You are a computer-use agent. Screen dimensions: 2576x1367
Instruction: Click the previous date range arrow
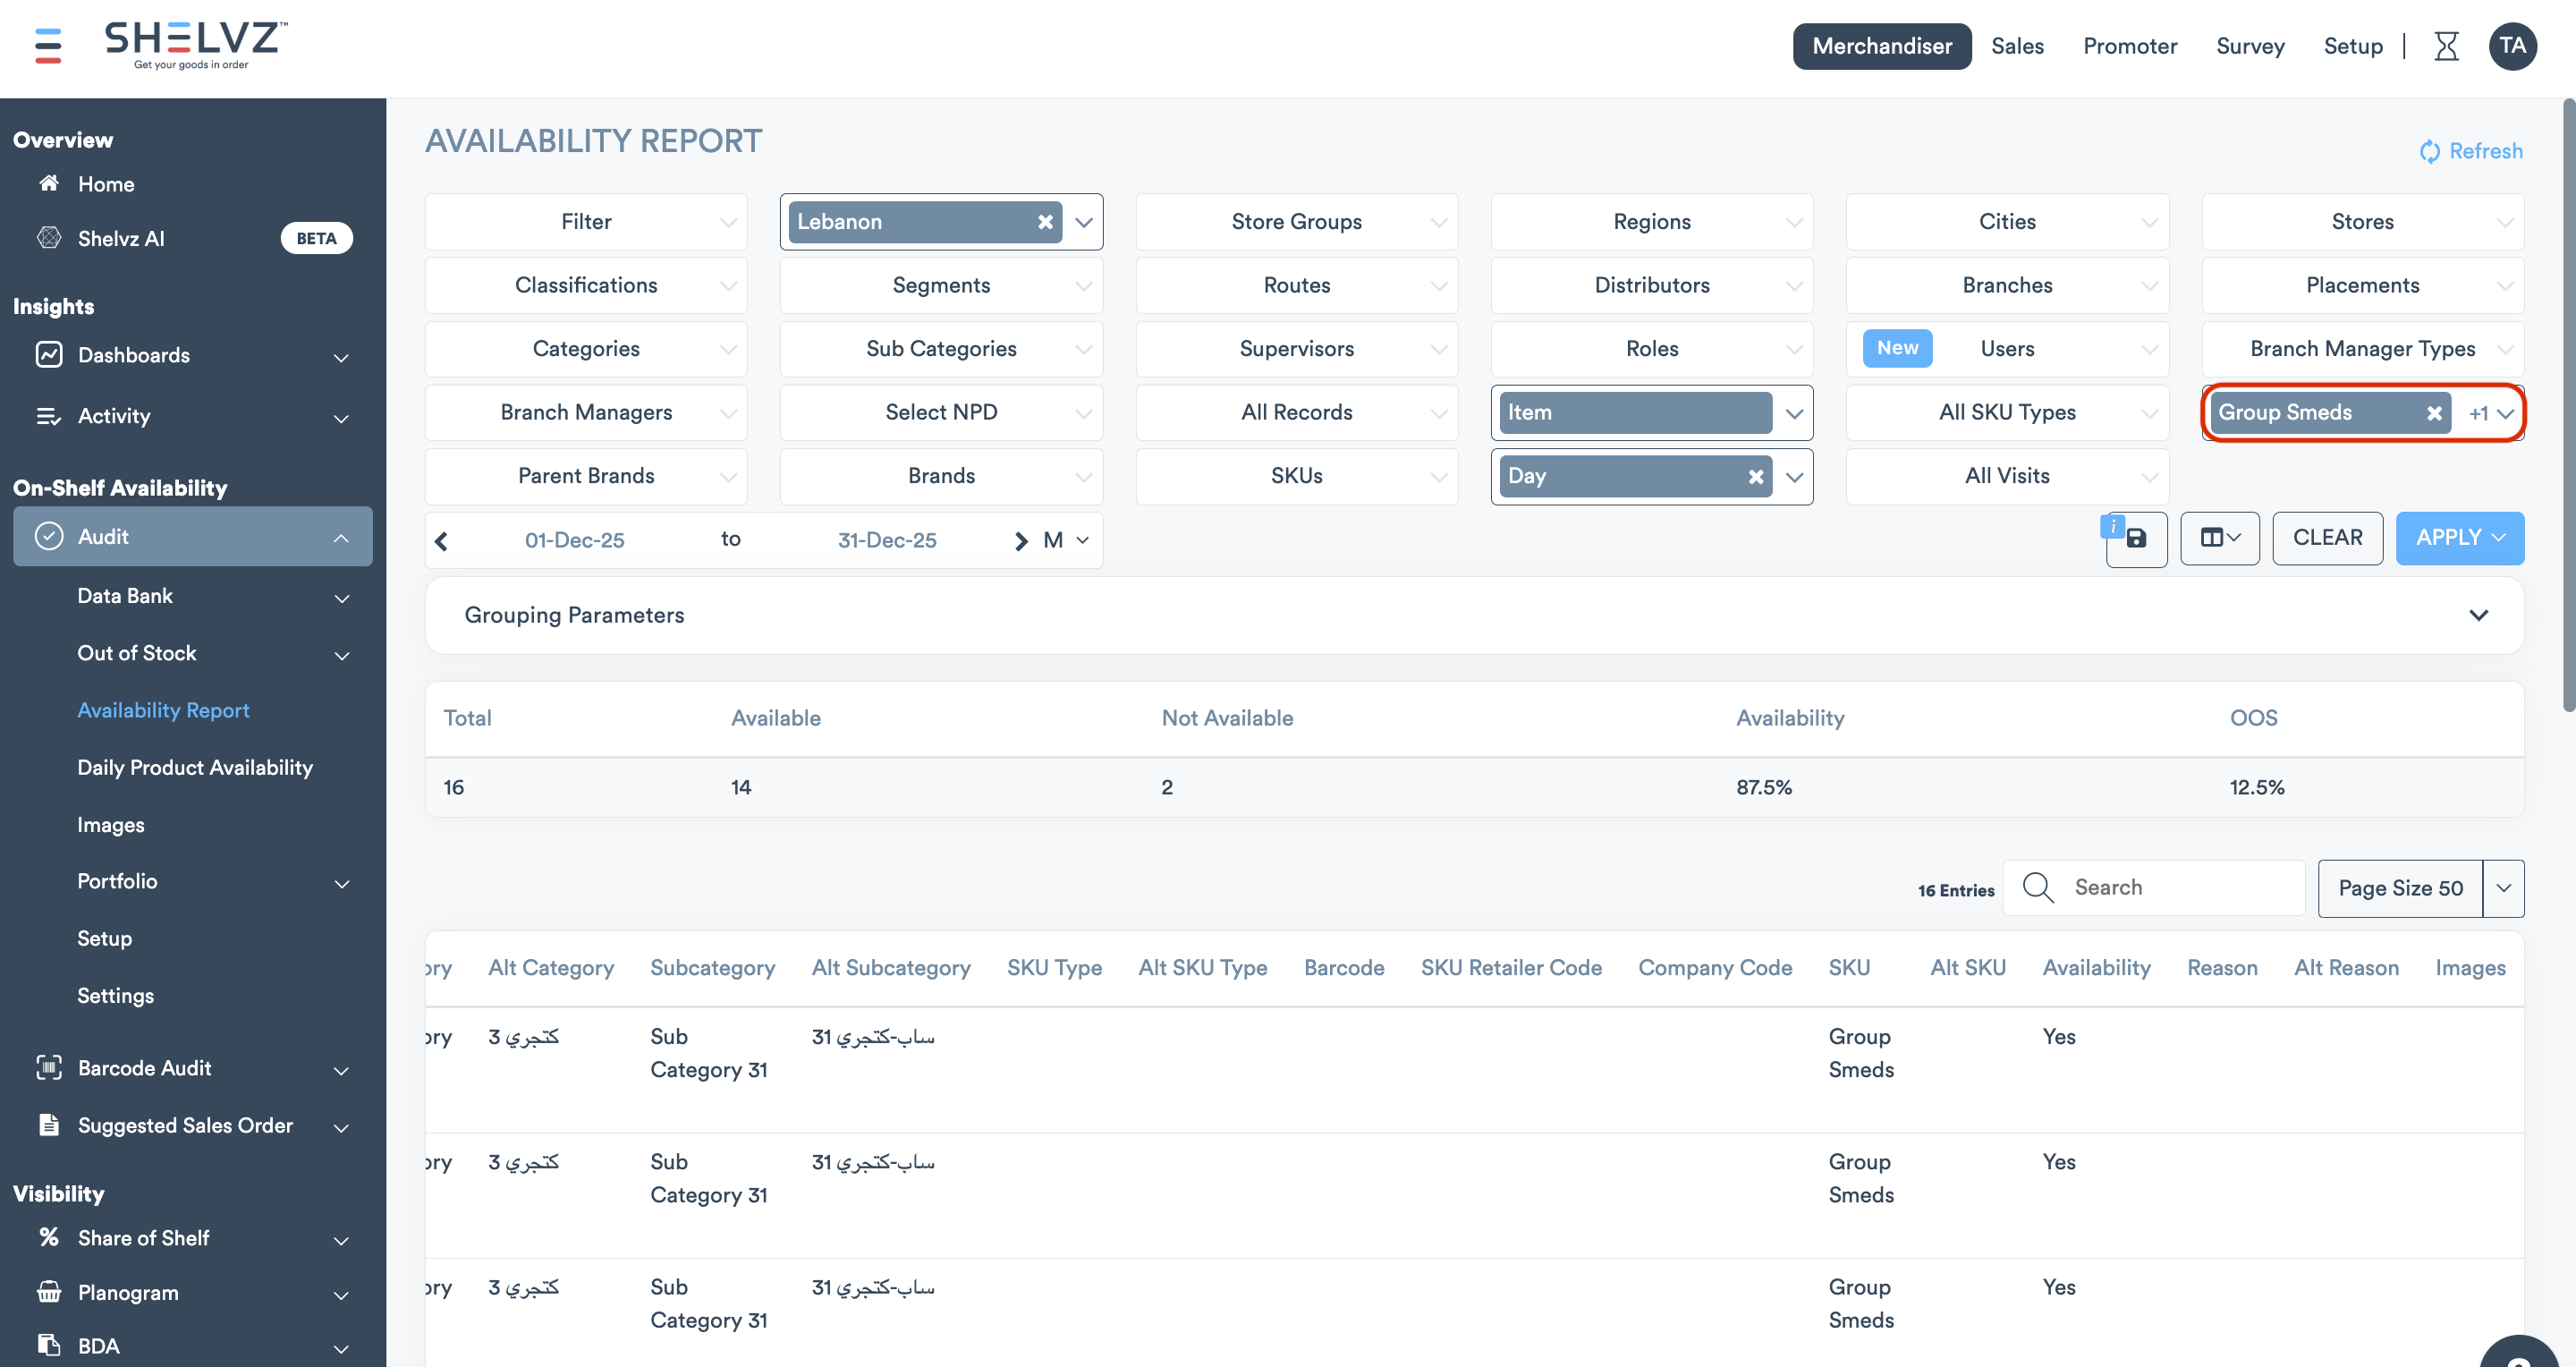point(441,541)
